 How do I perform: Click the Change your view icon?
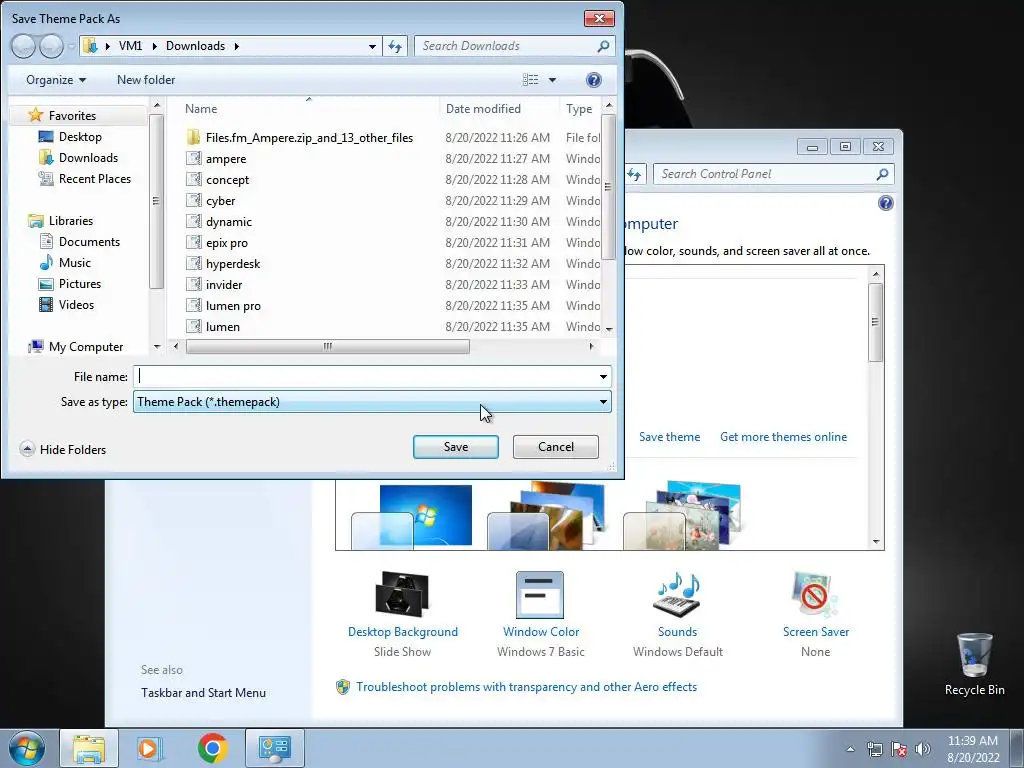[x=530, y=80]
